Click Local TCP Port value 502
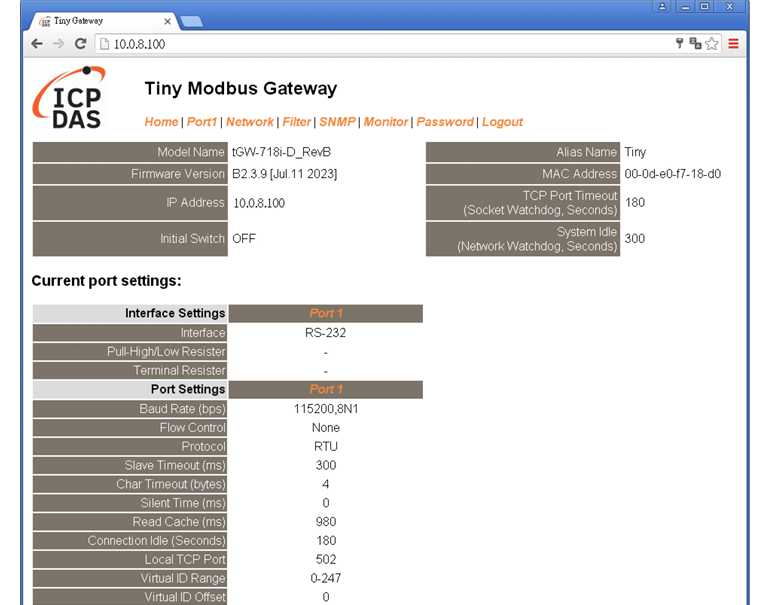The image size is (776, 605). pyautogui.click(x=326, y=559)
